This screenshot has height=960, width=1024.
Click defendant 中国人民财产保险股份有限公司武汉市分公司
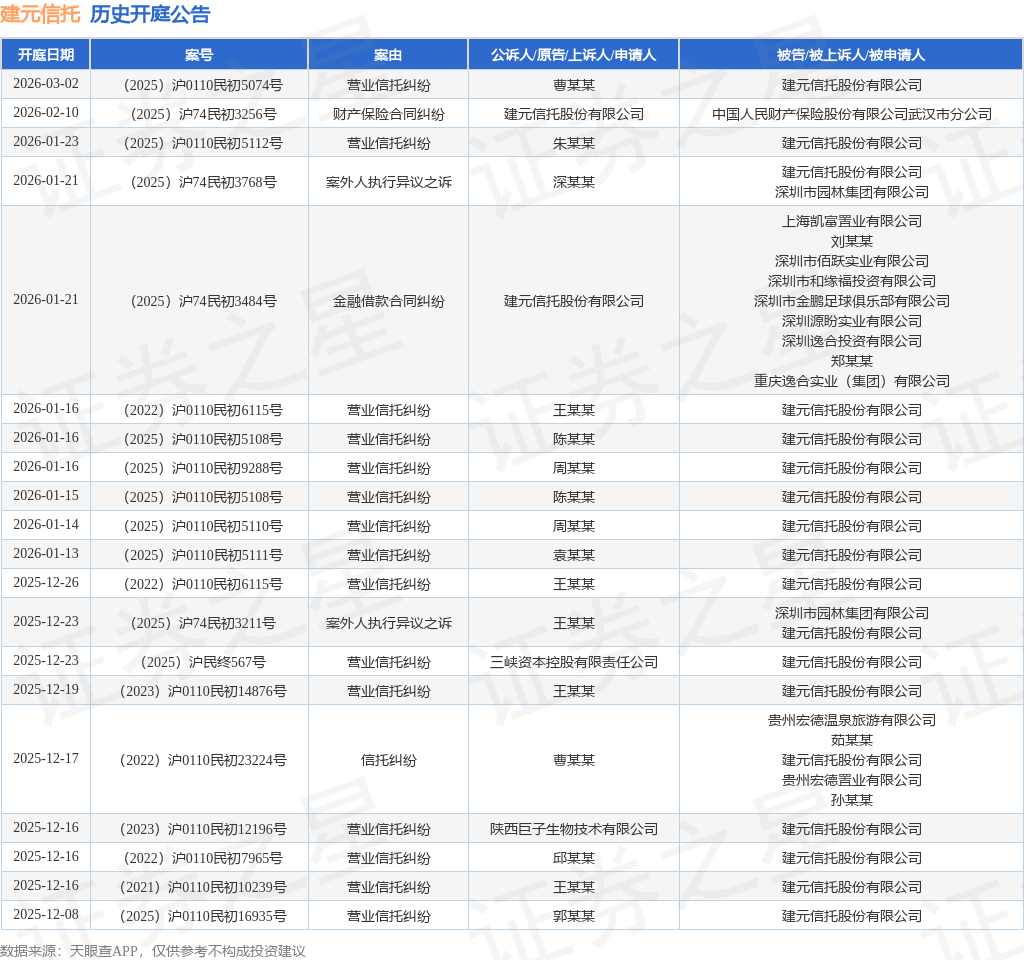click(852, 114)
